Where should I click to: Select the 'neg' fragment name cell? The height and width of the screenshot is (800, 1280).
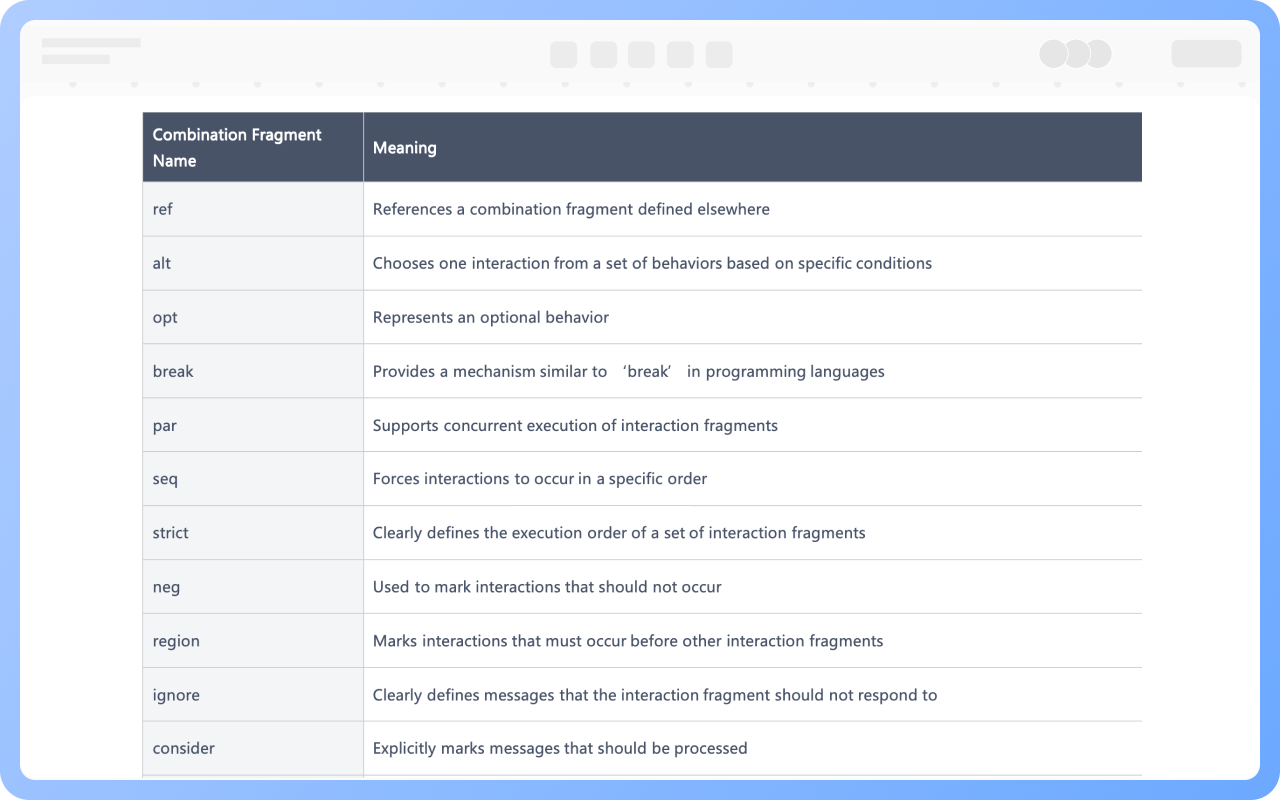pyautogui.click(x=253, y=587)
